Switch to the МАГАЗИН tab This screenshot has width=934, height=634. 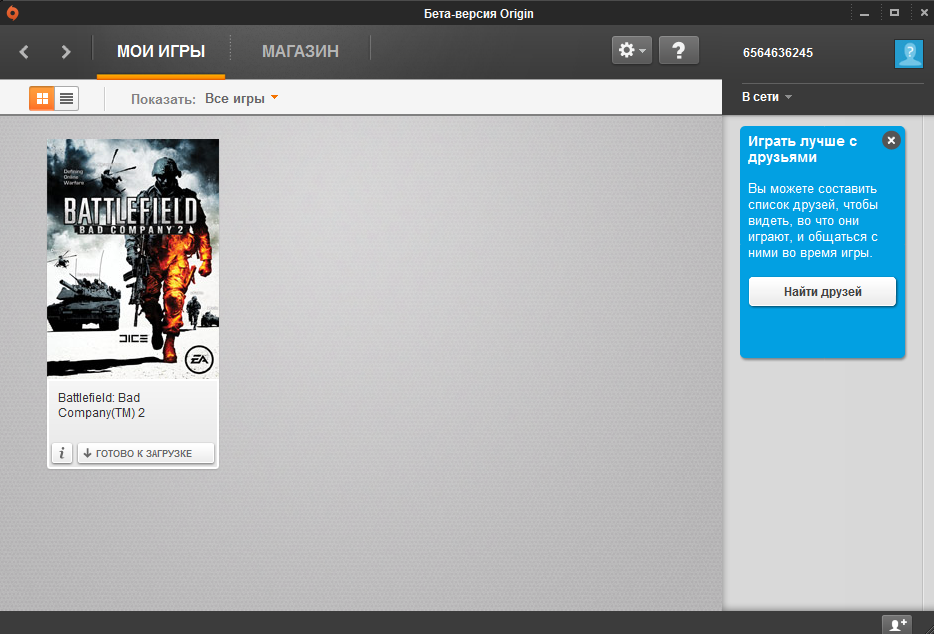tap(300, 52)
